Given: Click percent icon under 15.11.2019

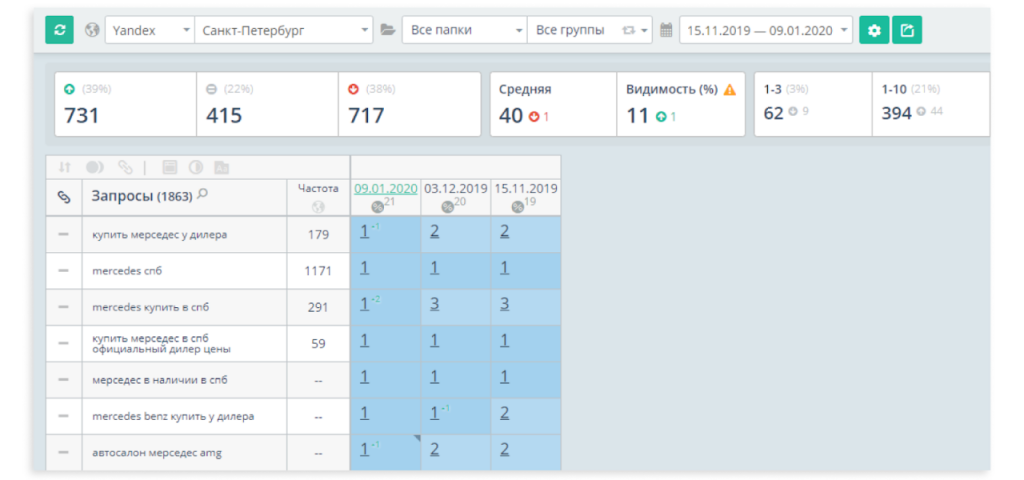Looking at the screenshot, I should [x=517, y=207].
